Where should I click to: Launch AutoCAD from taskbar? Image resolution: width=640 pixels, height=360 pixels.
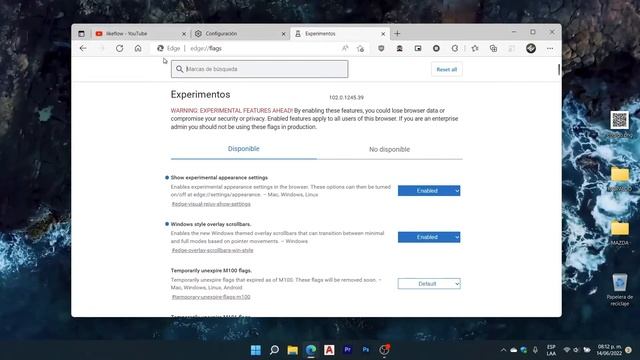[x=329, y=350]
